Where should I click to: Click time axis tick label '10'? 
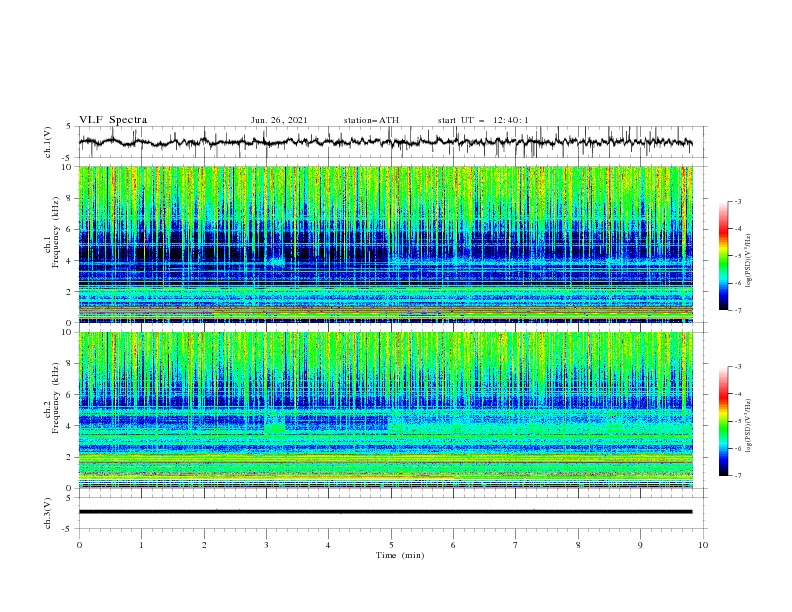click(703, 545)
